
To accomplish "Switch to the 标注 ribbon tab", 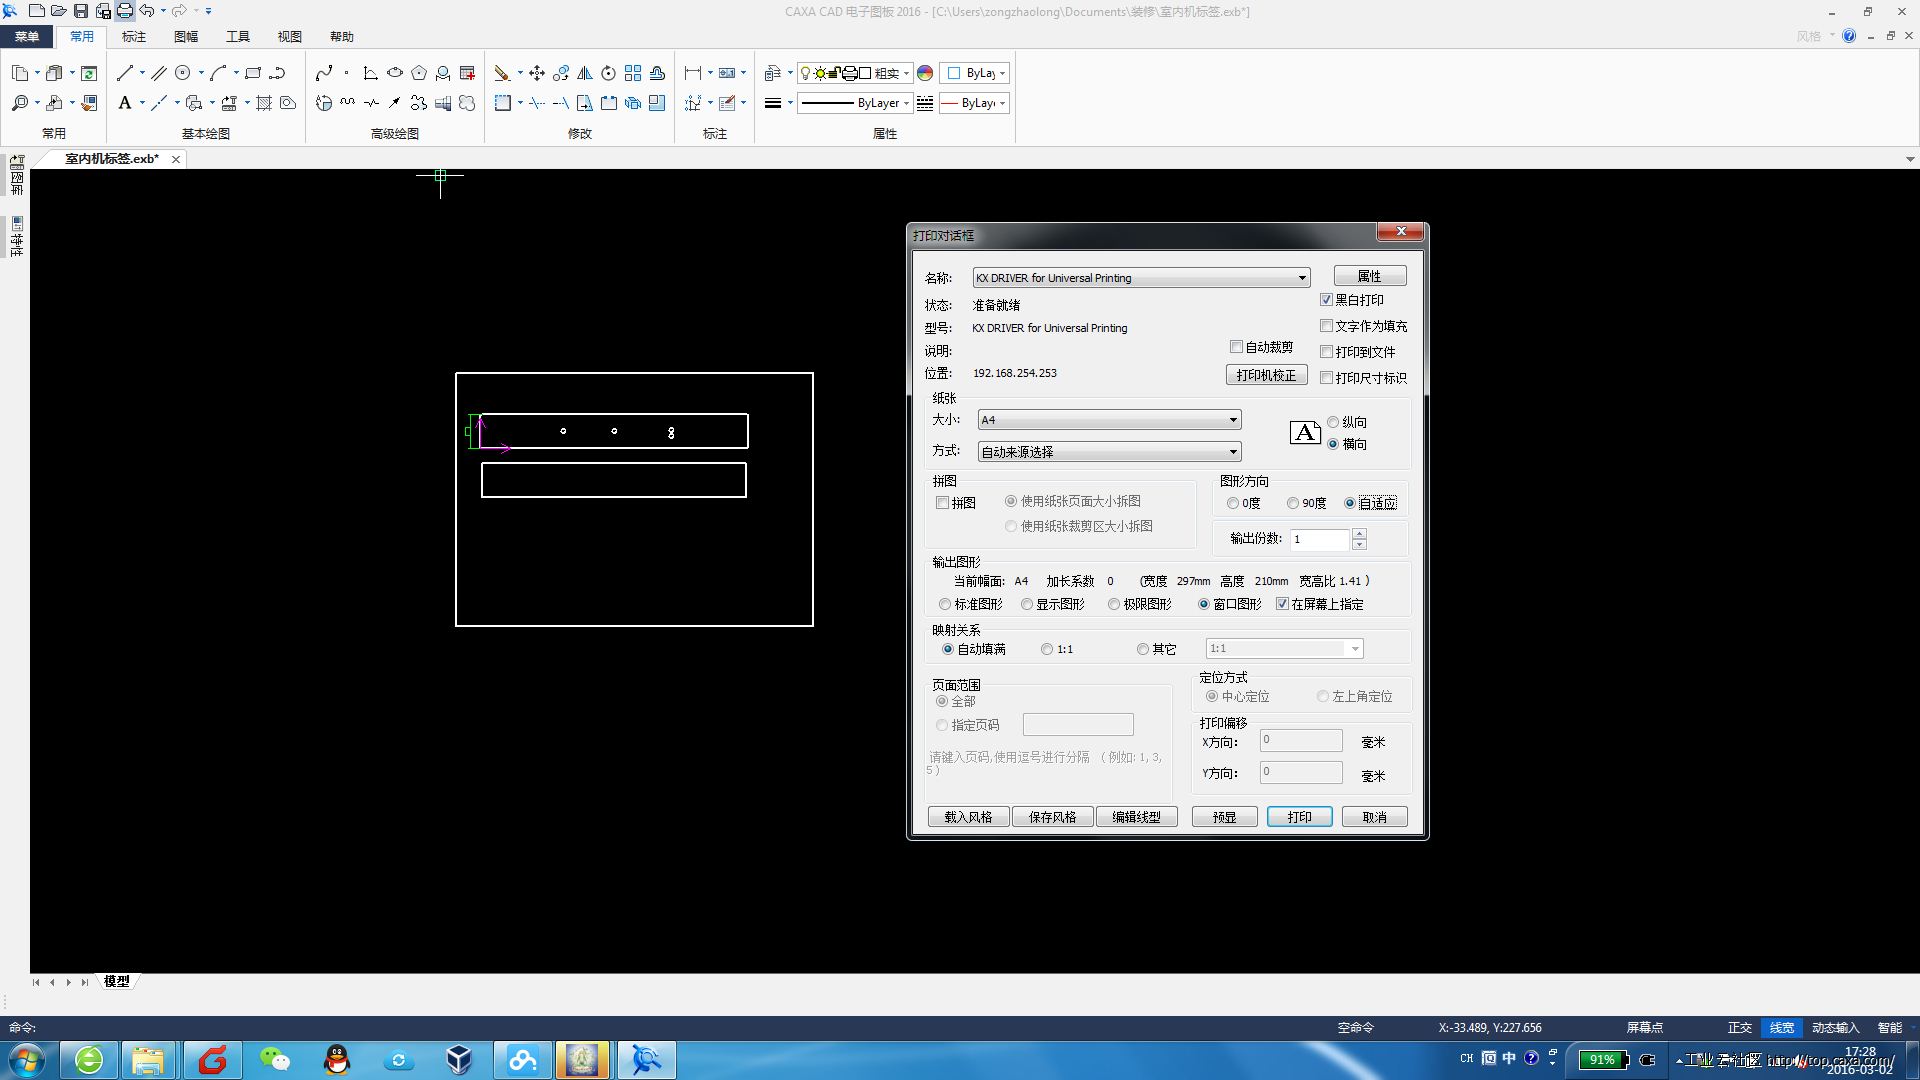I will [x=134, y=37].
